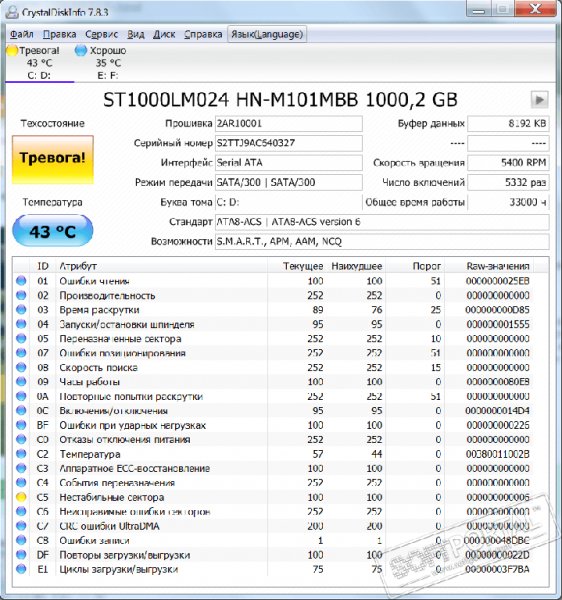This screenshot has width=562, height=600.
Task: Click the yellow Тревога! health status button
Action: 53,159
